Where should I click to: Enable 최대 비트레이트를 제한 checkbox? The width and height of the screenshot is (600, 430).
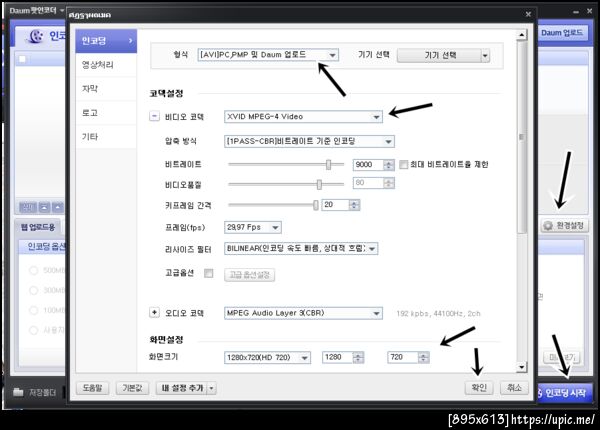click(x=403, y=165)
